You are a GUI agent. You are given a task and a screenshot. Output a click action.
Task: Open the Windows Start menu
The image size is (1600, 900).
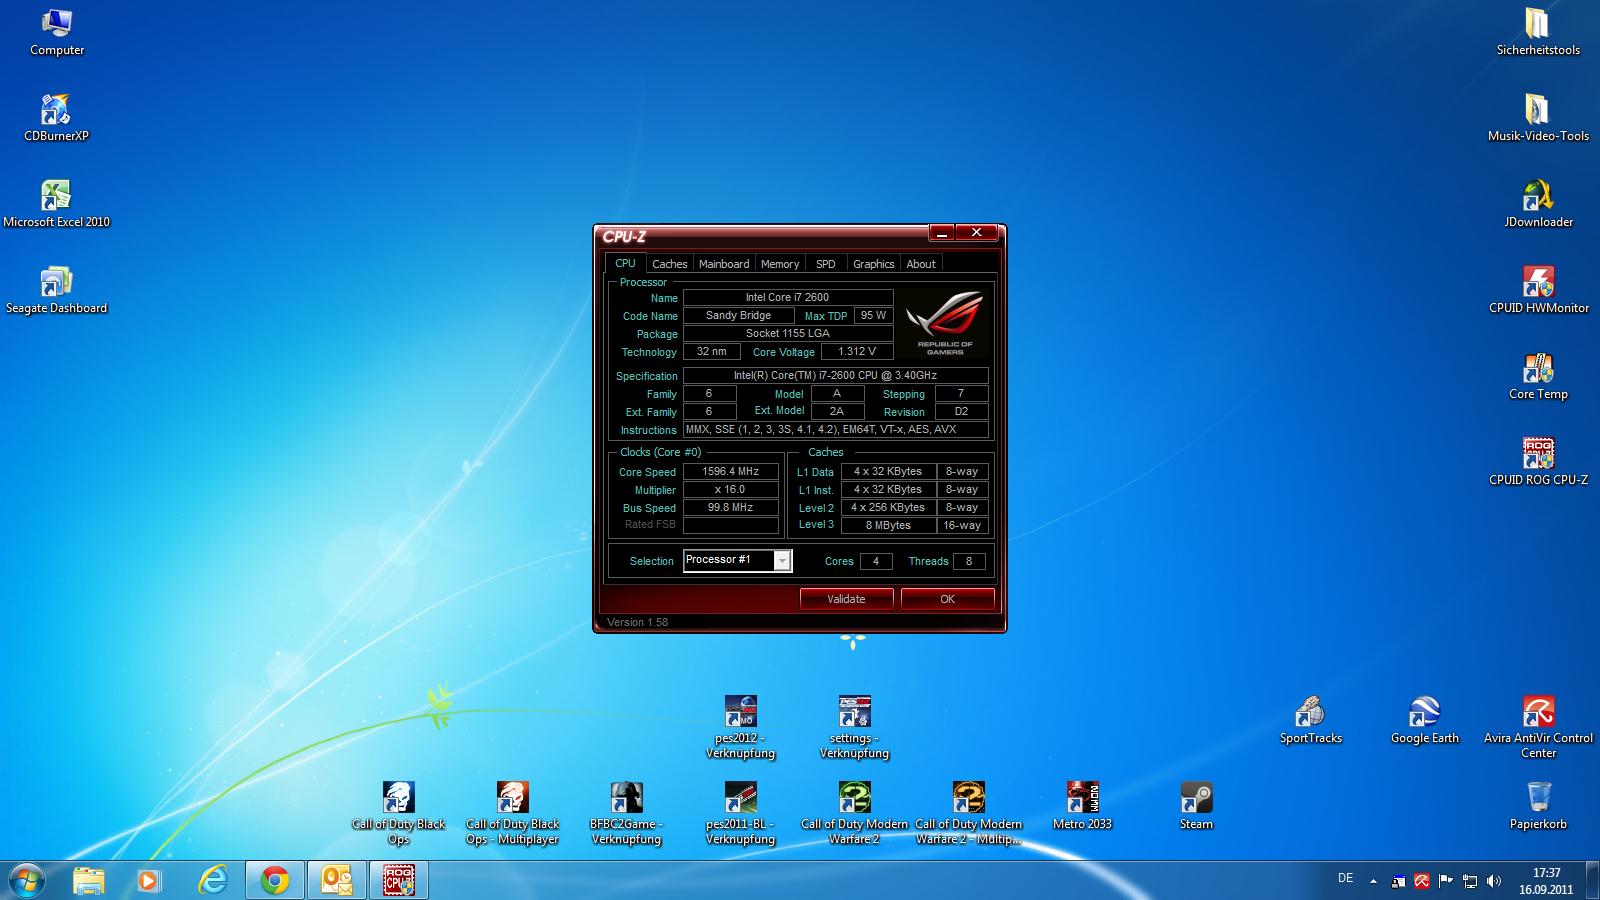(x=25, y=880)
